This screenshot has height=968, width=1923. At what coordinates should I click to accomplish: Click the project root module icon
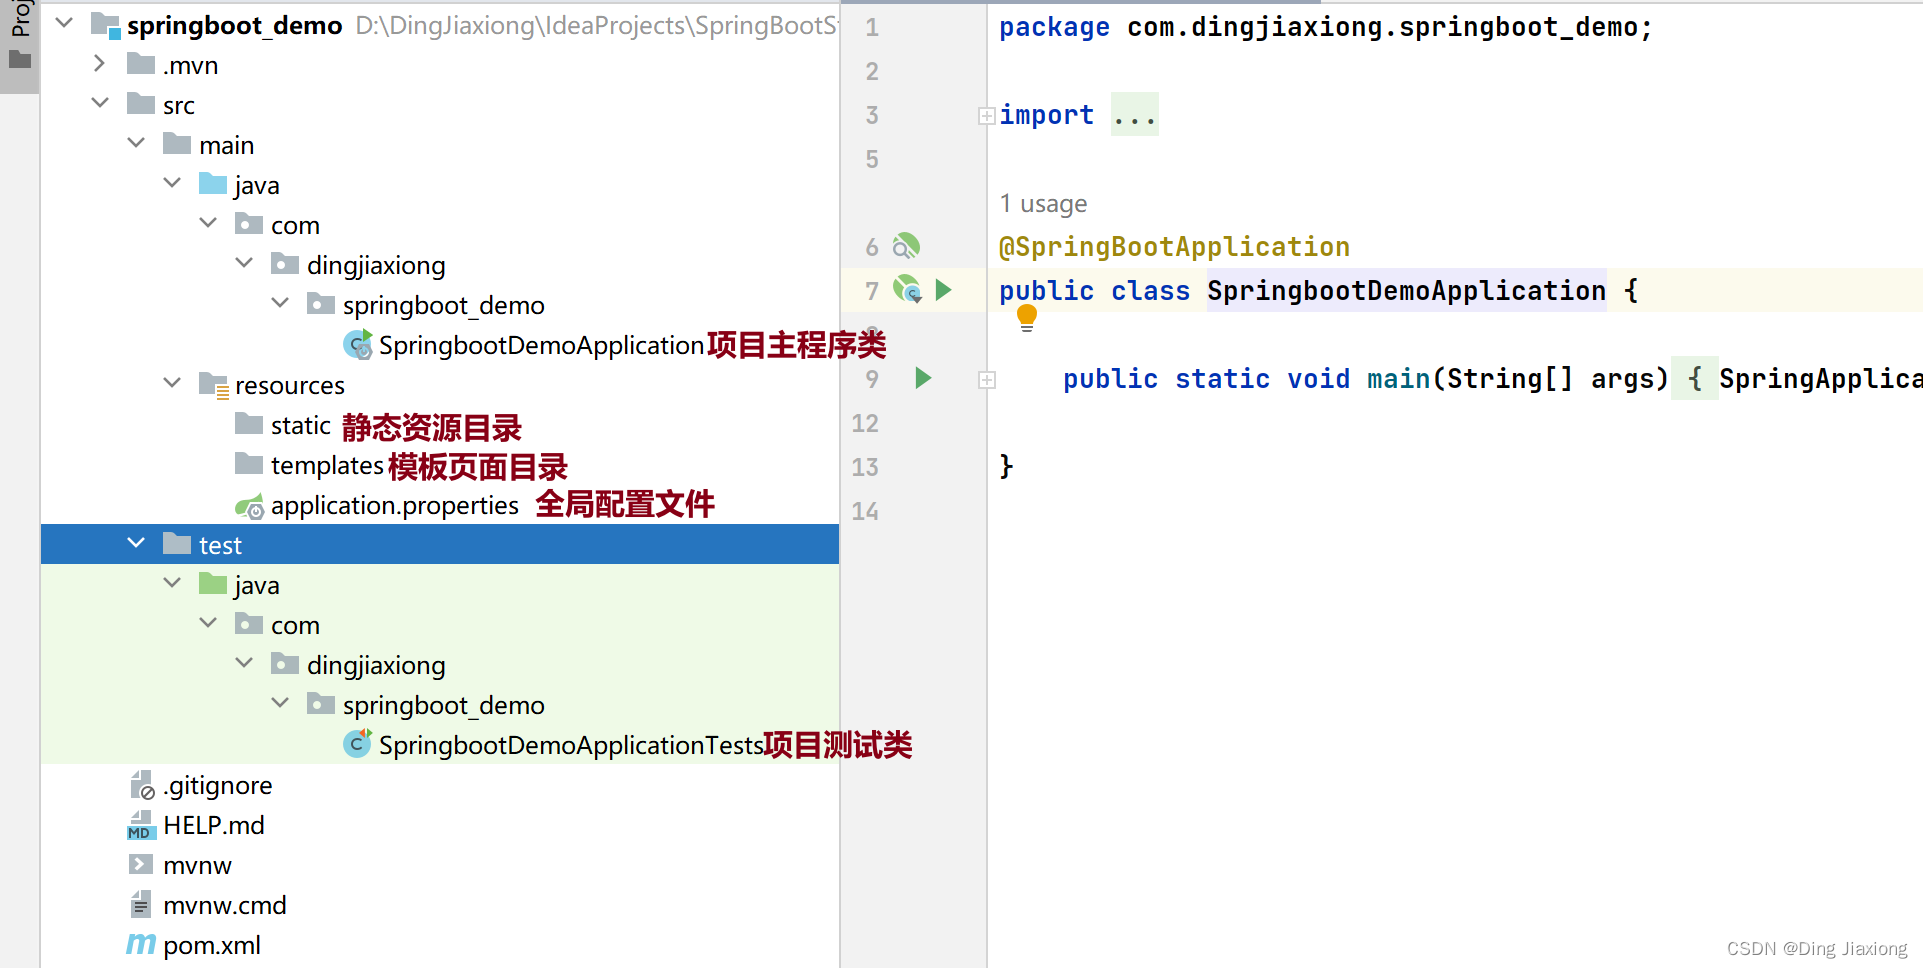click(106, 25)
